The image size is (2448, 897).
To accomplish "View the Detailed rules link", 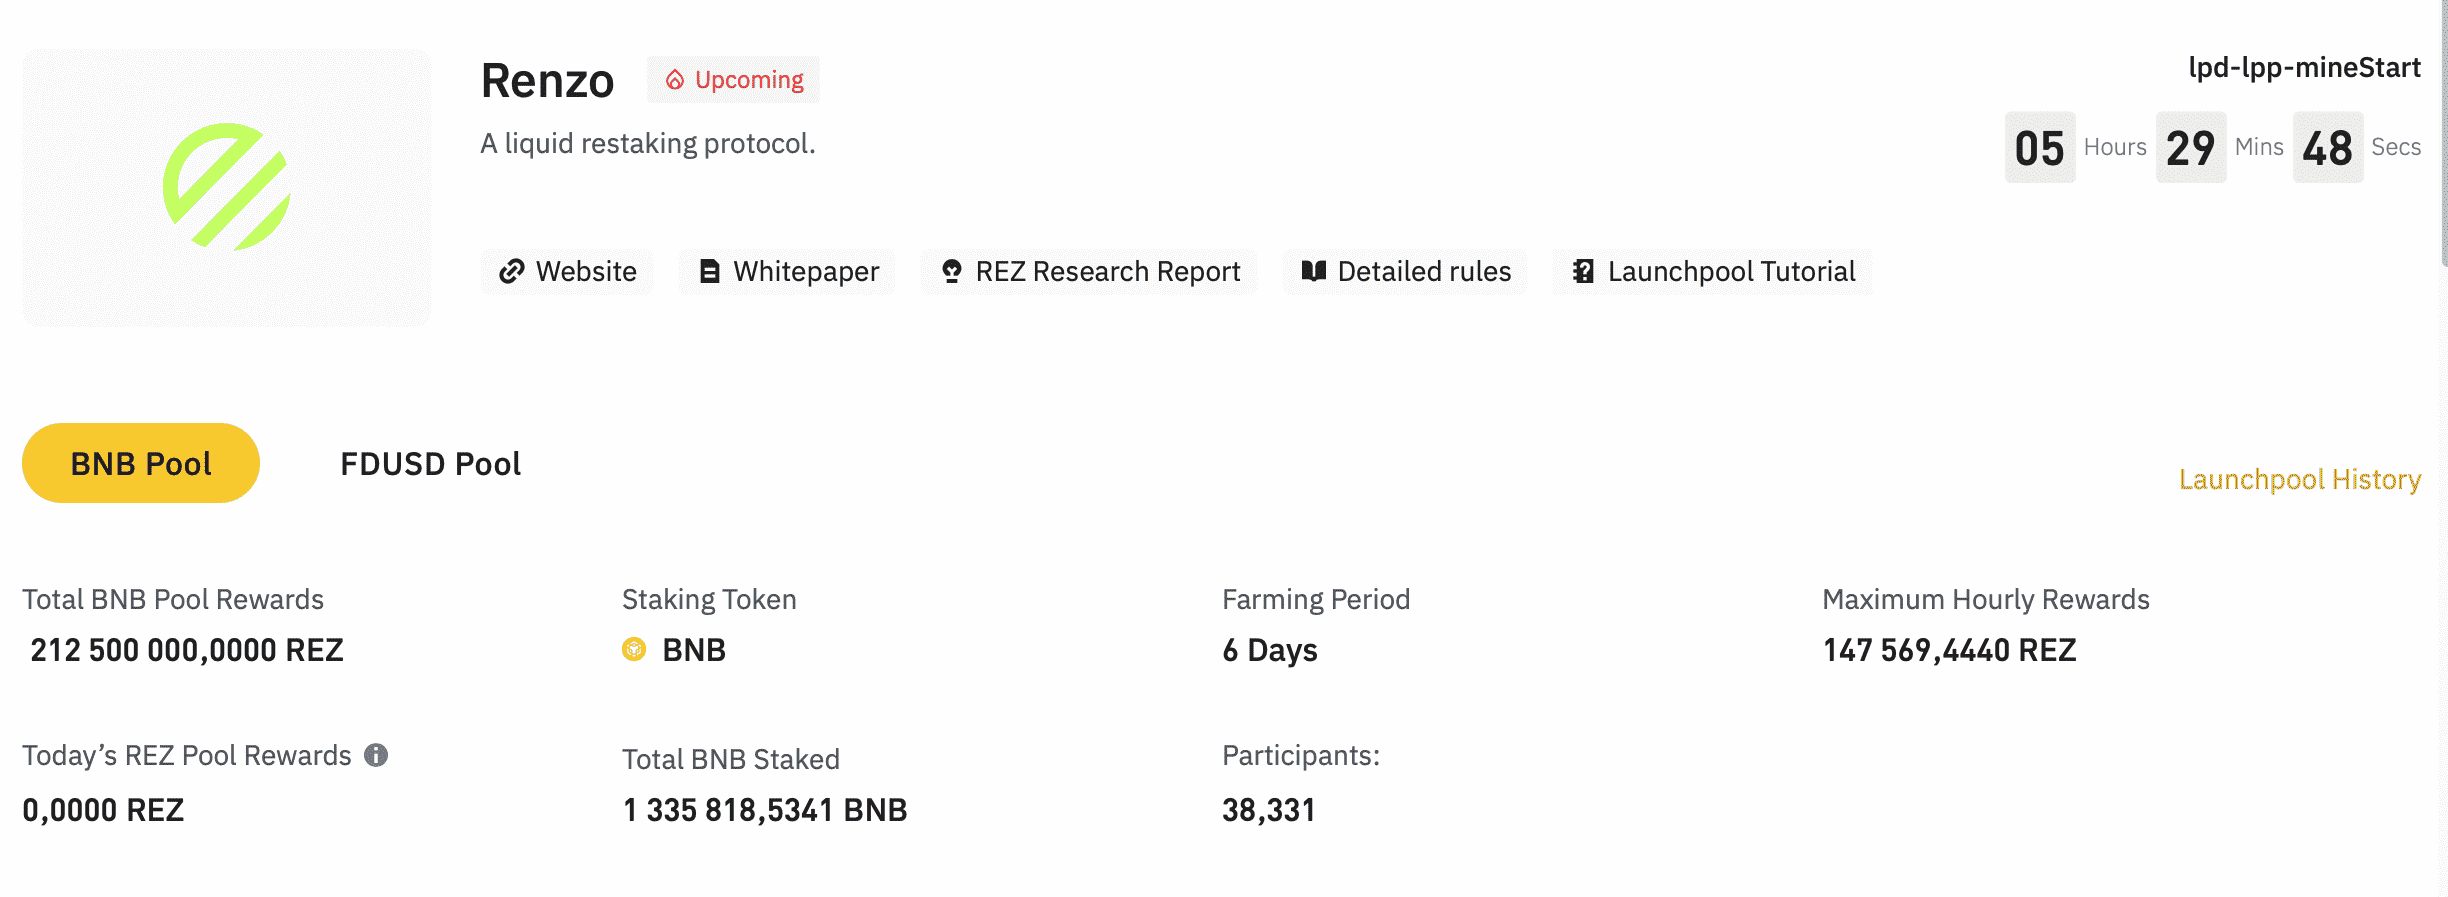I will [1424, 272].
